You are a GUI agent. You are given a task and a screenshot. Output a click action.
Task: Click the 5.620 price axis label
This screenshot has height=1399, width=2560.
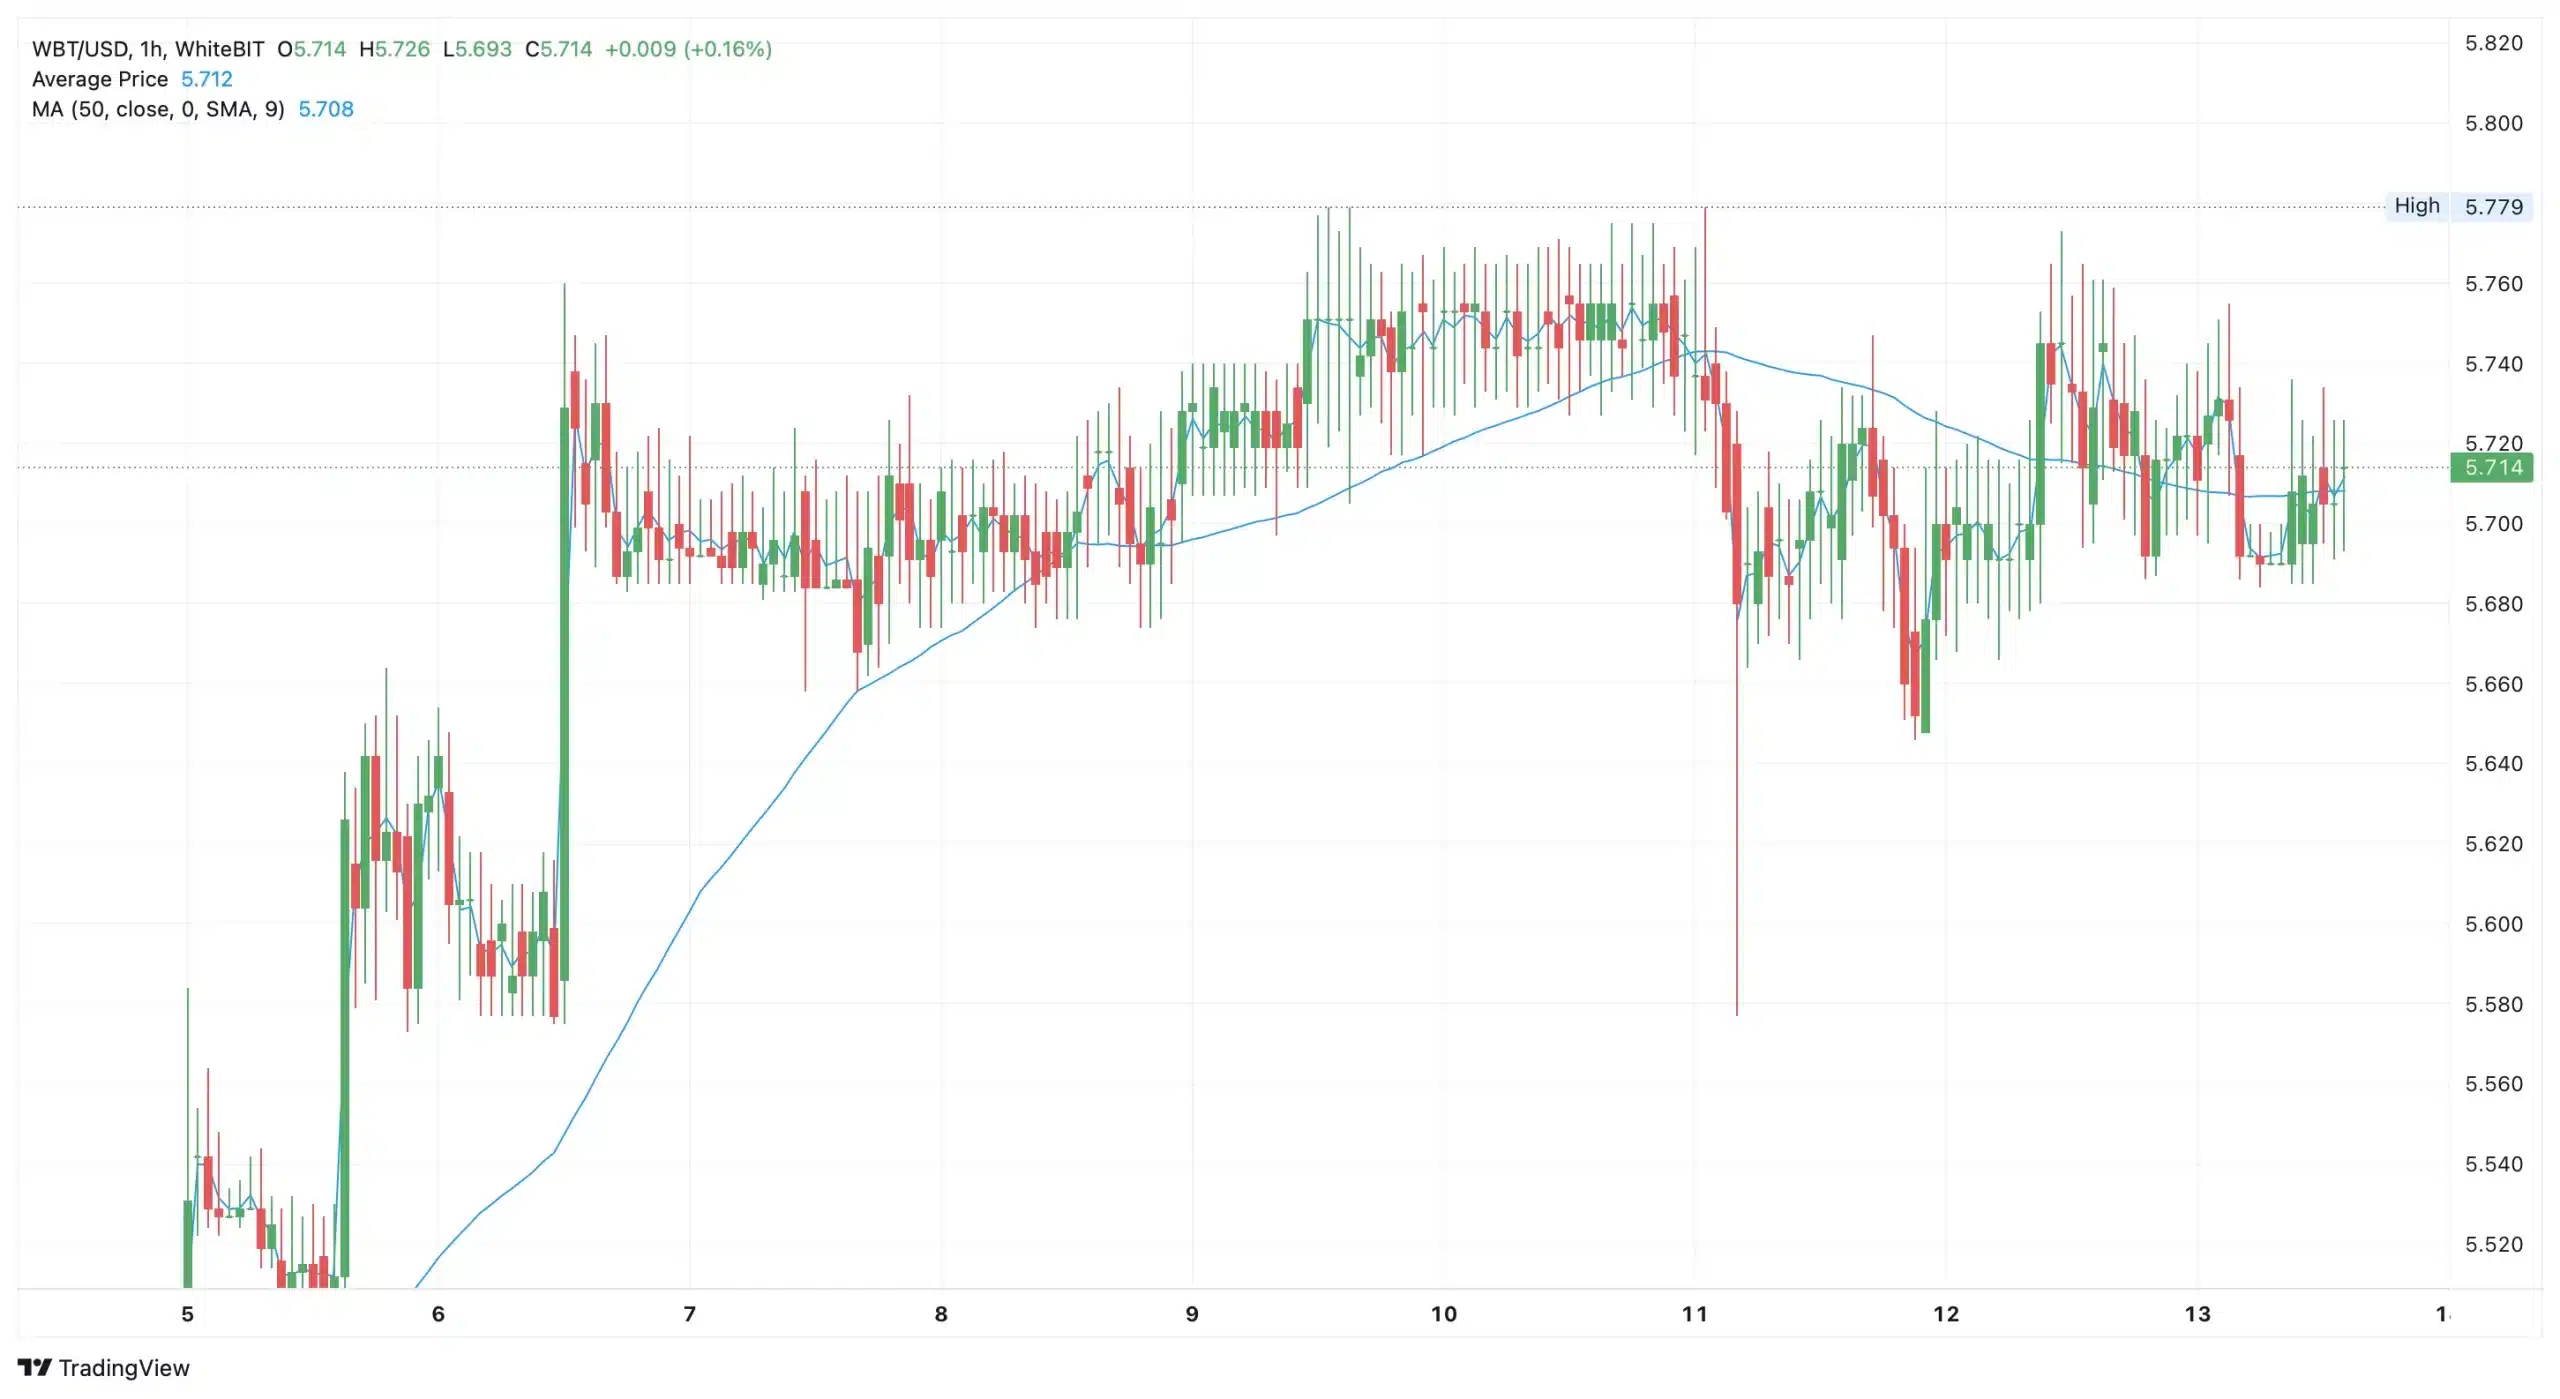click(2494, 844)
